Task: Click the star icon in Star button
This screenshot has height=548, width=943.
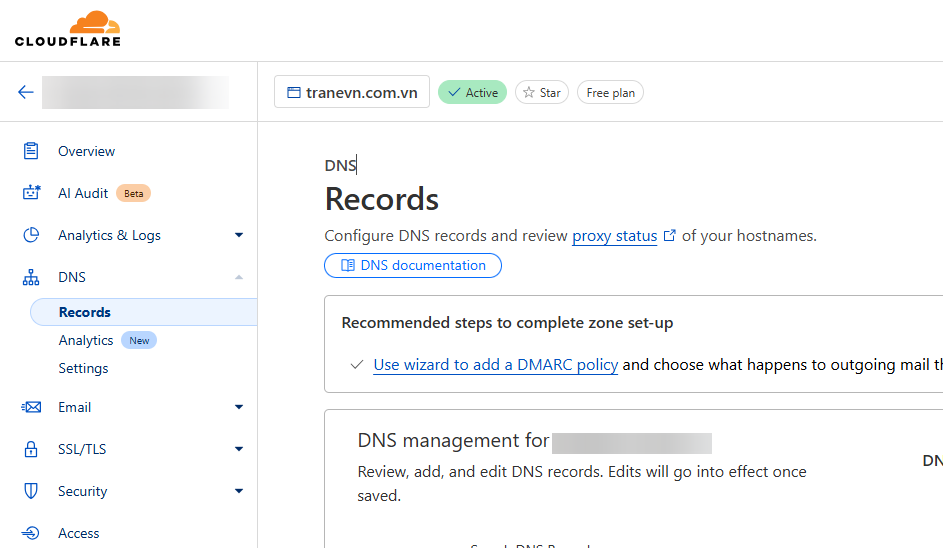Action: click(529, 92)
